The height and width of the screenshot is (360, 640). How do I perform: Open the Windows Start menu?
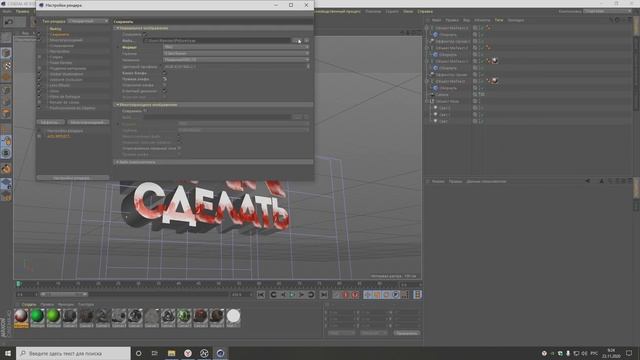(x=8, y=353)
